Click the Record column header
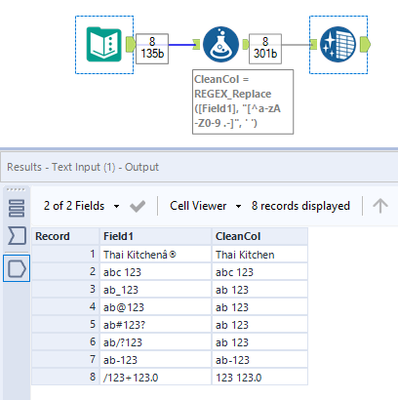Viewport: 398px width, 400px height. (x=66, y=236)
